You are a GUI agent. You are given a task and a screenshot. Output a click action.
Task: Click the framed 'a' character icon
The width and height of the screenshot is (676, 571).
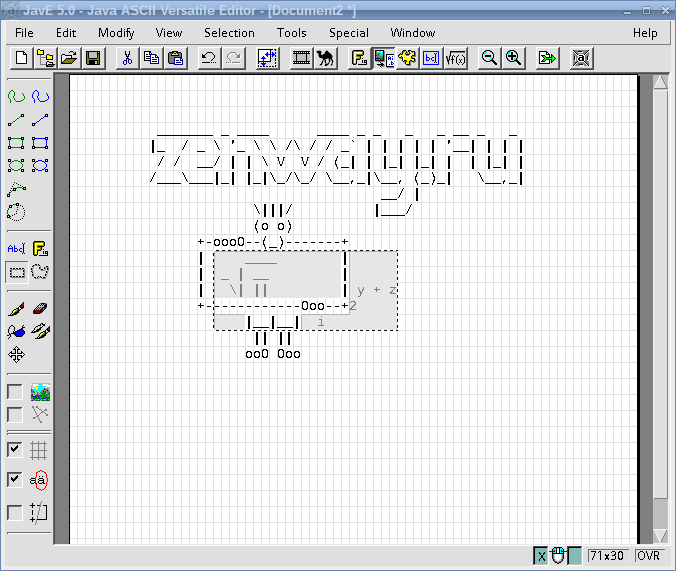coord(581,58)
